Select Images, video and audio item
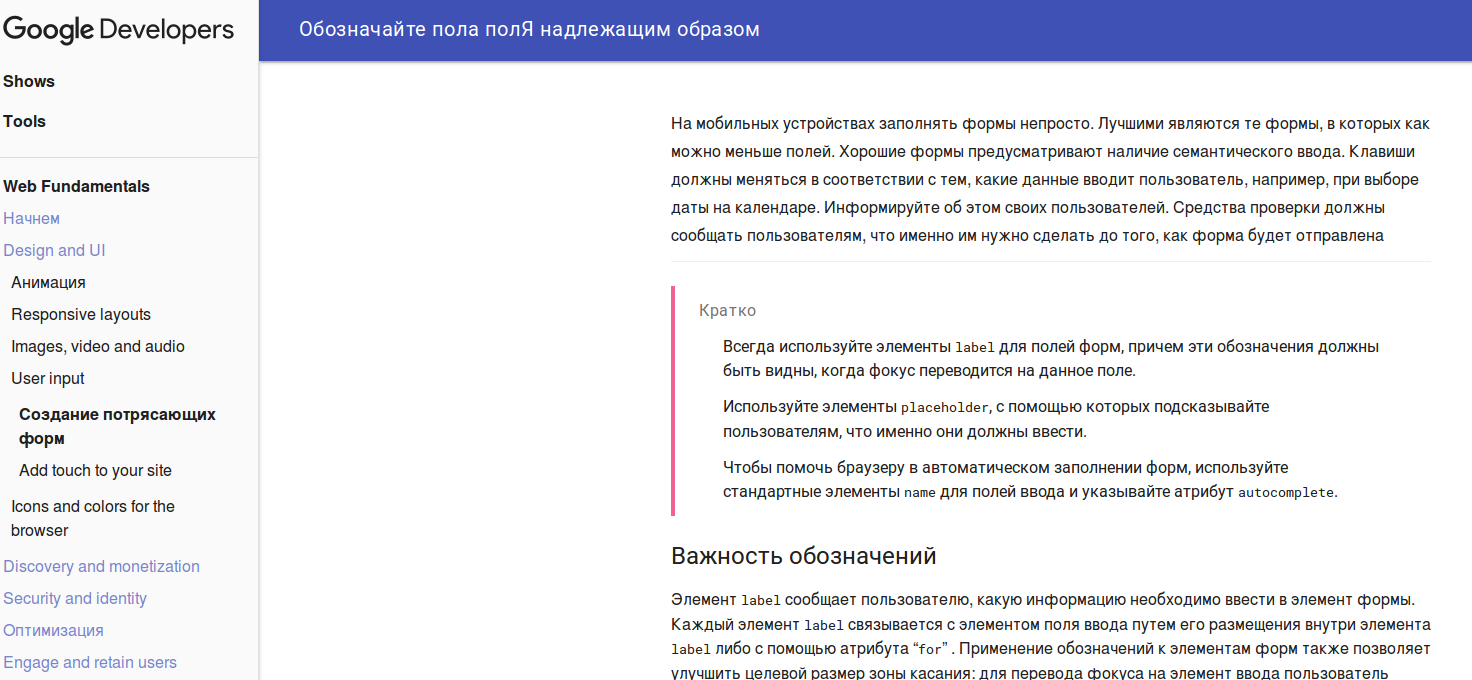 coord(98,347)
